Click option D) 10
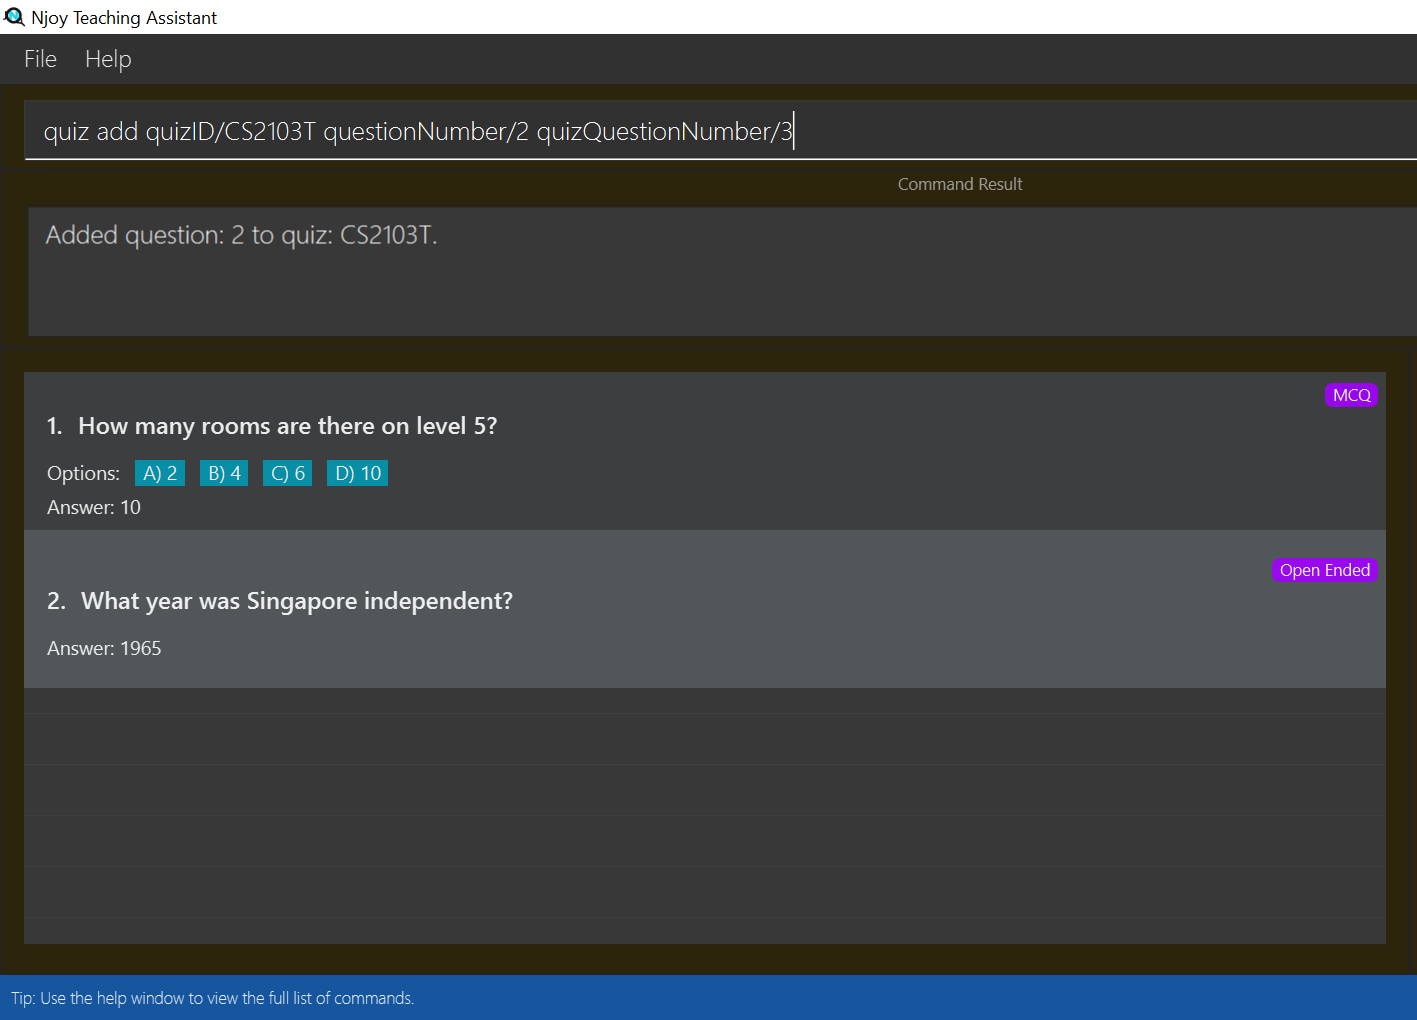The width and height of the screenshot is (1417, 1020). point(358,473)
